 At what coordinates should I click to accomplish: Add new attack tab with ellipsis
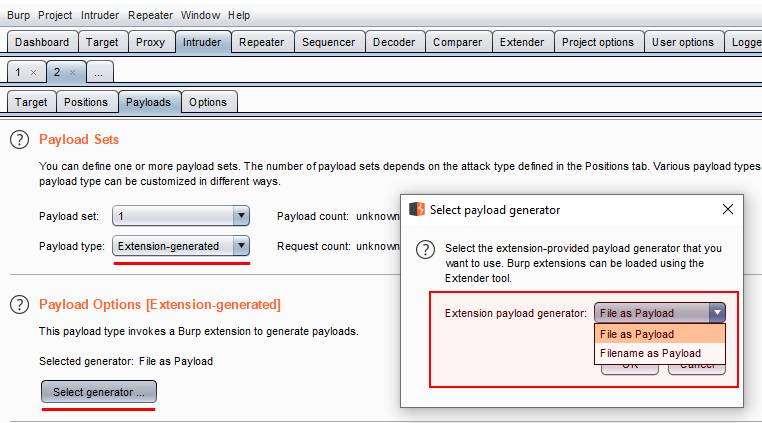click(99, 72)
